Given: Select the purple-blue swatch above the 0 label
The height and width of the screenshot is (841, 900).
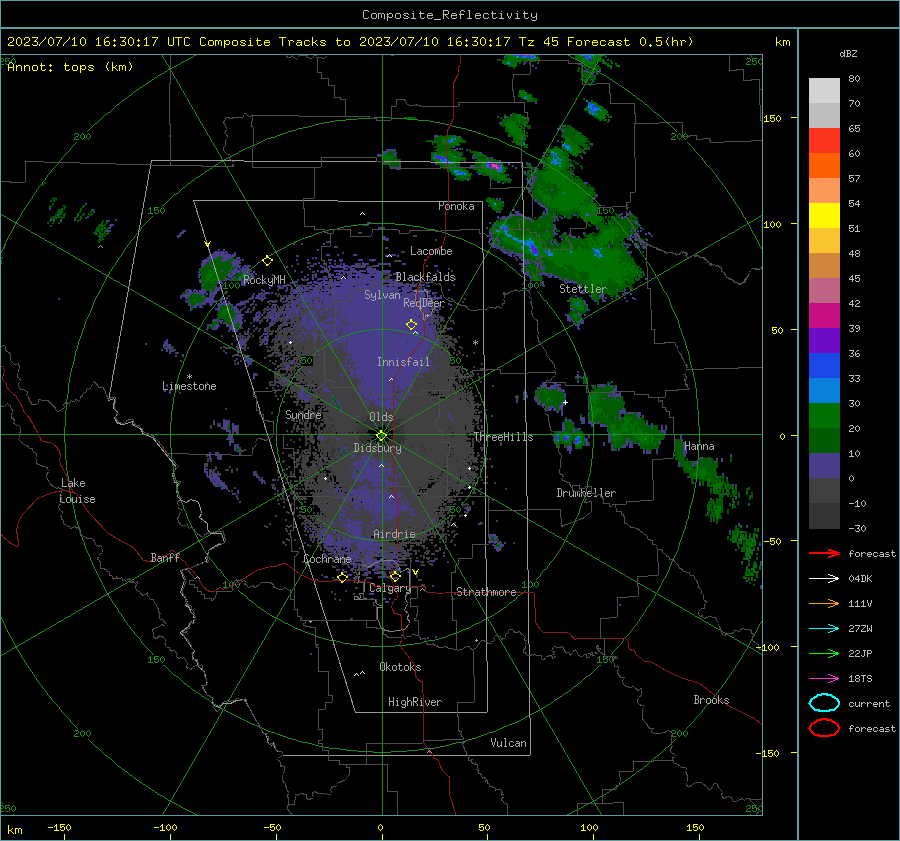Looking at the screenshot, I should click(x=824, y=465).
